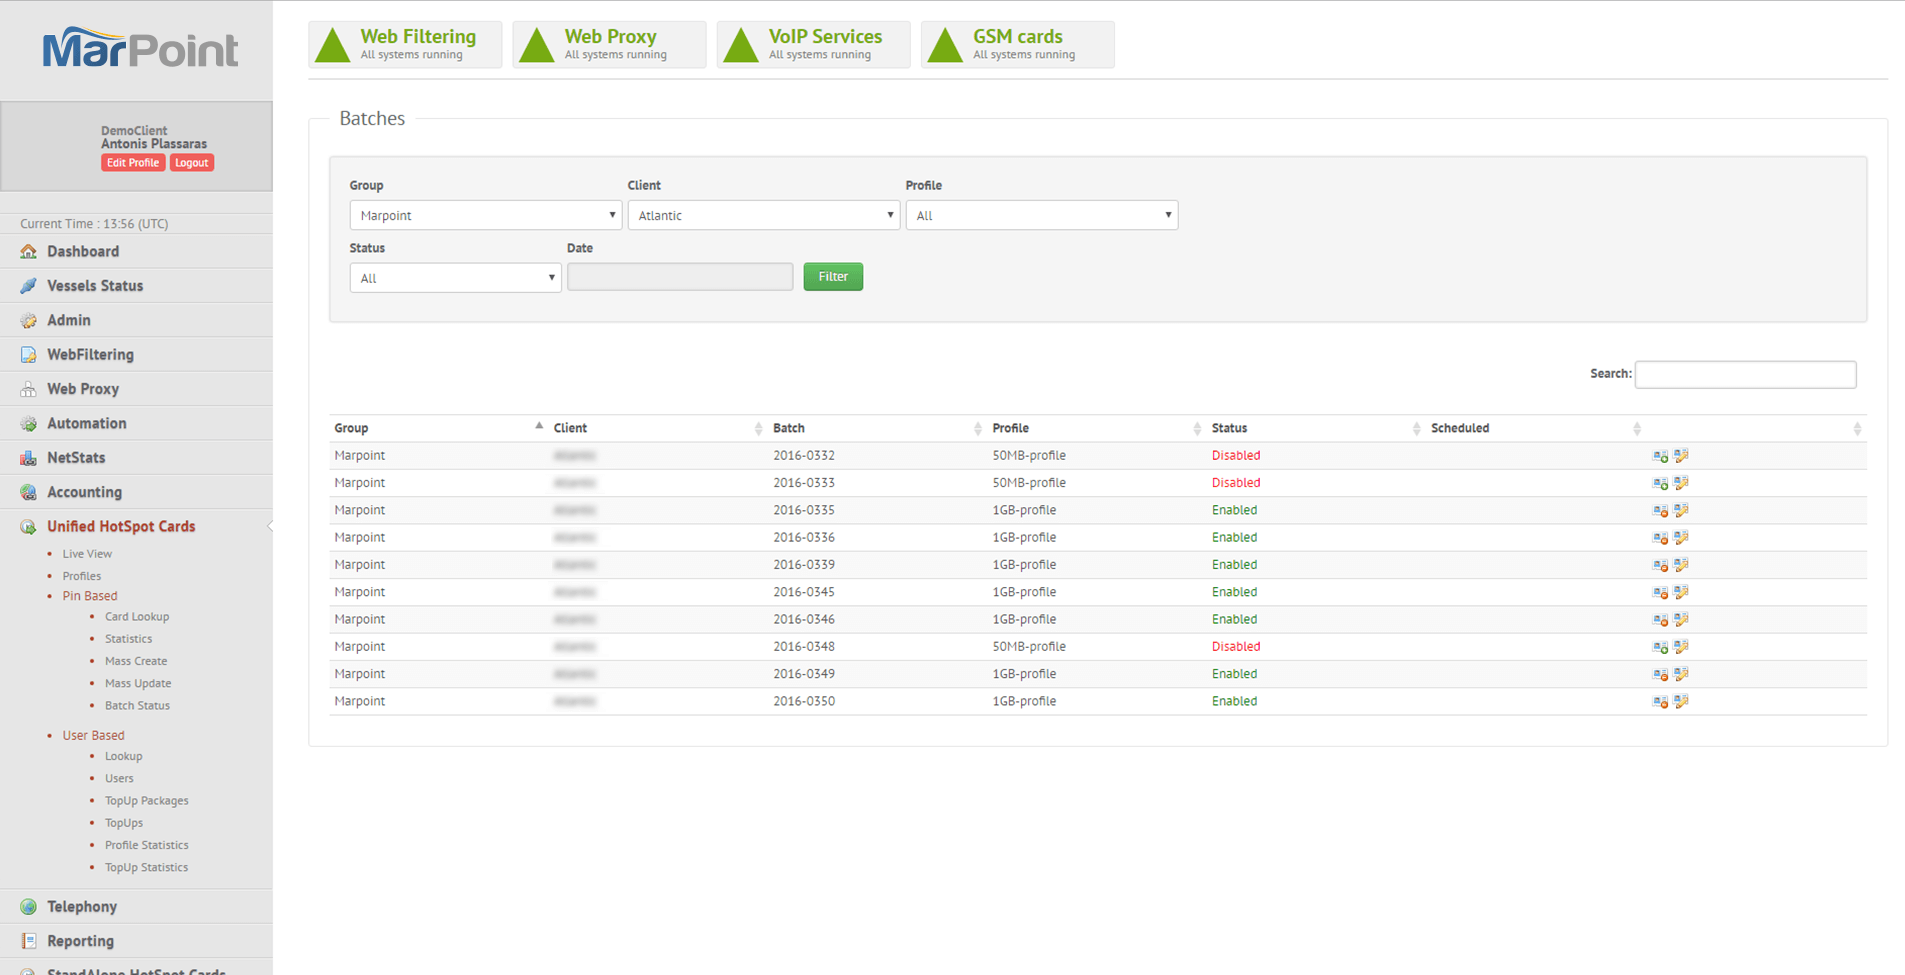Click into the table Search field
This screenshot has height=975, width=1905.
tap(1745, 375)
